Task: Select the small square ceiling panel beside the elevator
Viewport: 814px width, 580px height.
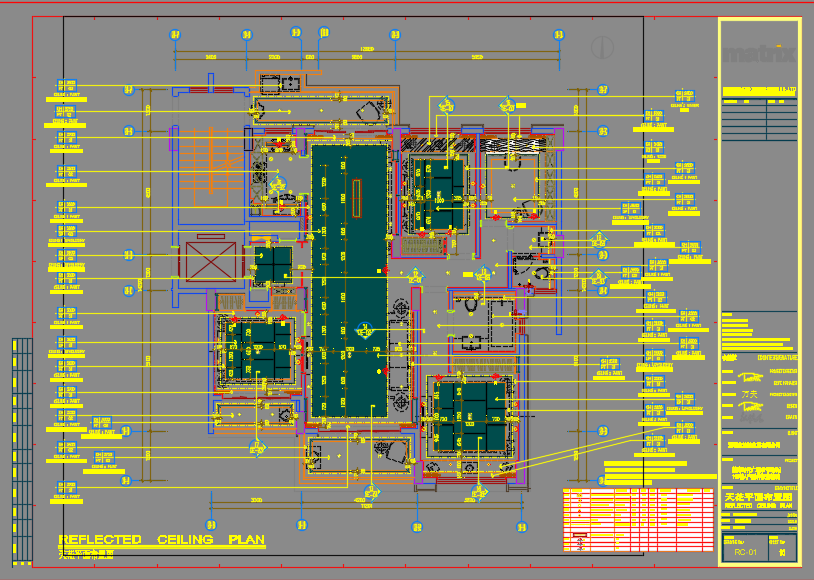Action: pyautogui.click(x=273, y=265)
